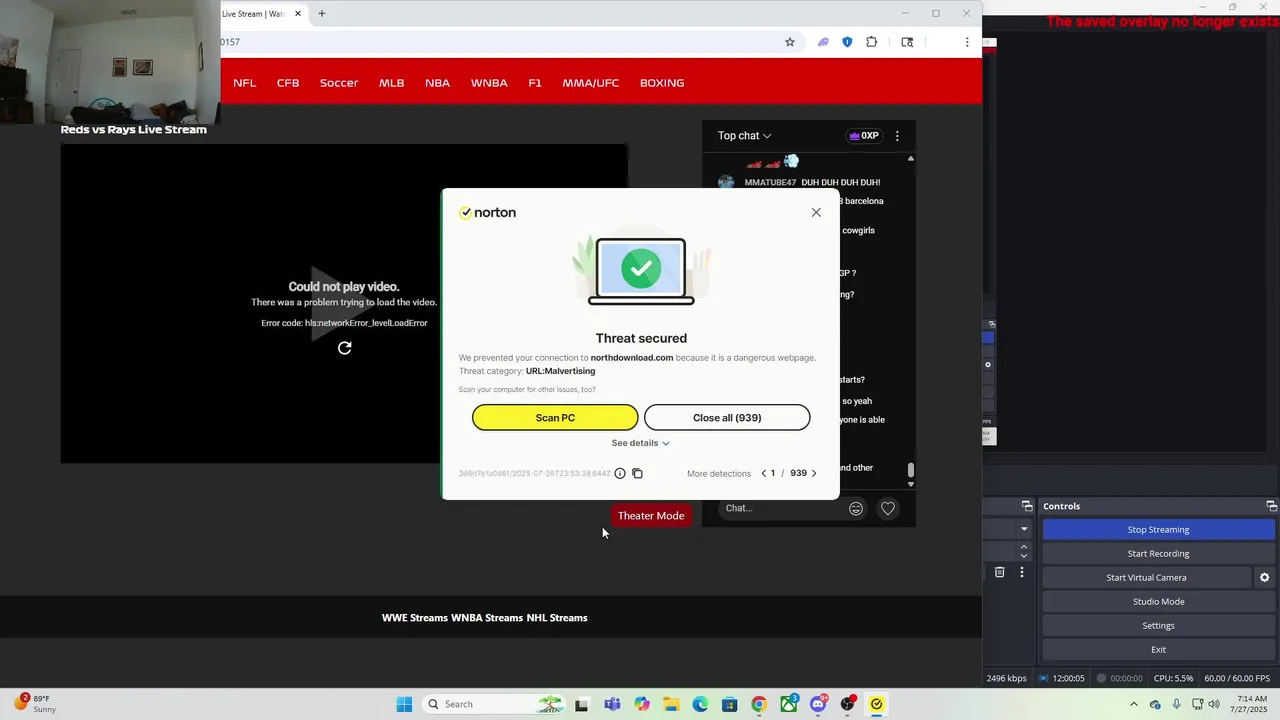
Task: Bookmark this page with the star icon
Action: (789, 42)
